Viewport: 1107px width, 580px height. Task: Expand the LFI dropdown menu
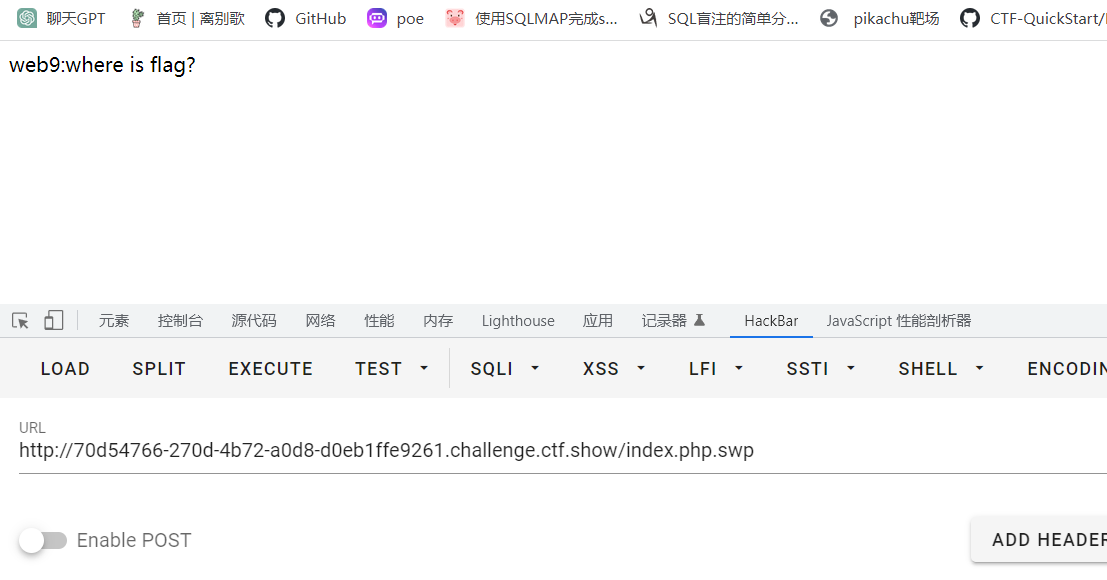coord(716,369)
